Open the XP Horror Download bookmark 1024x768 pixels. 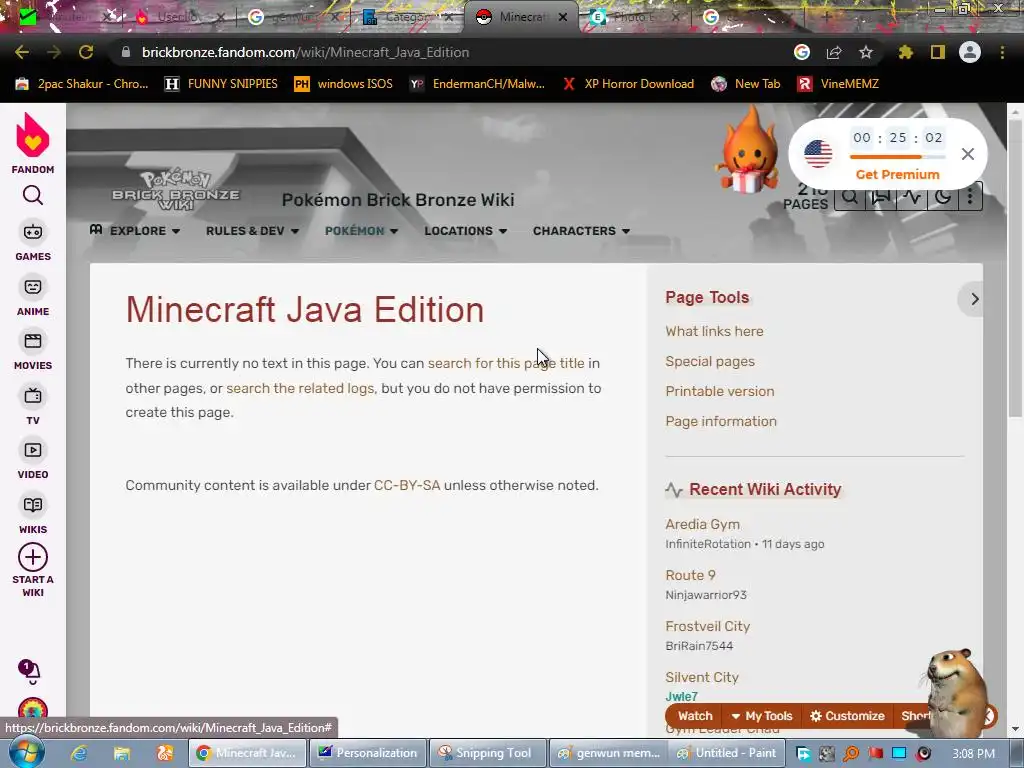coord(628,84)
